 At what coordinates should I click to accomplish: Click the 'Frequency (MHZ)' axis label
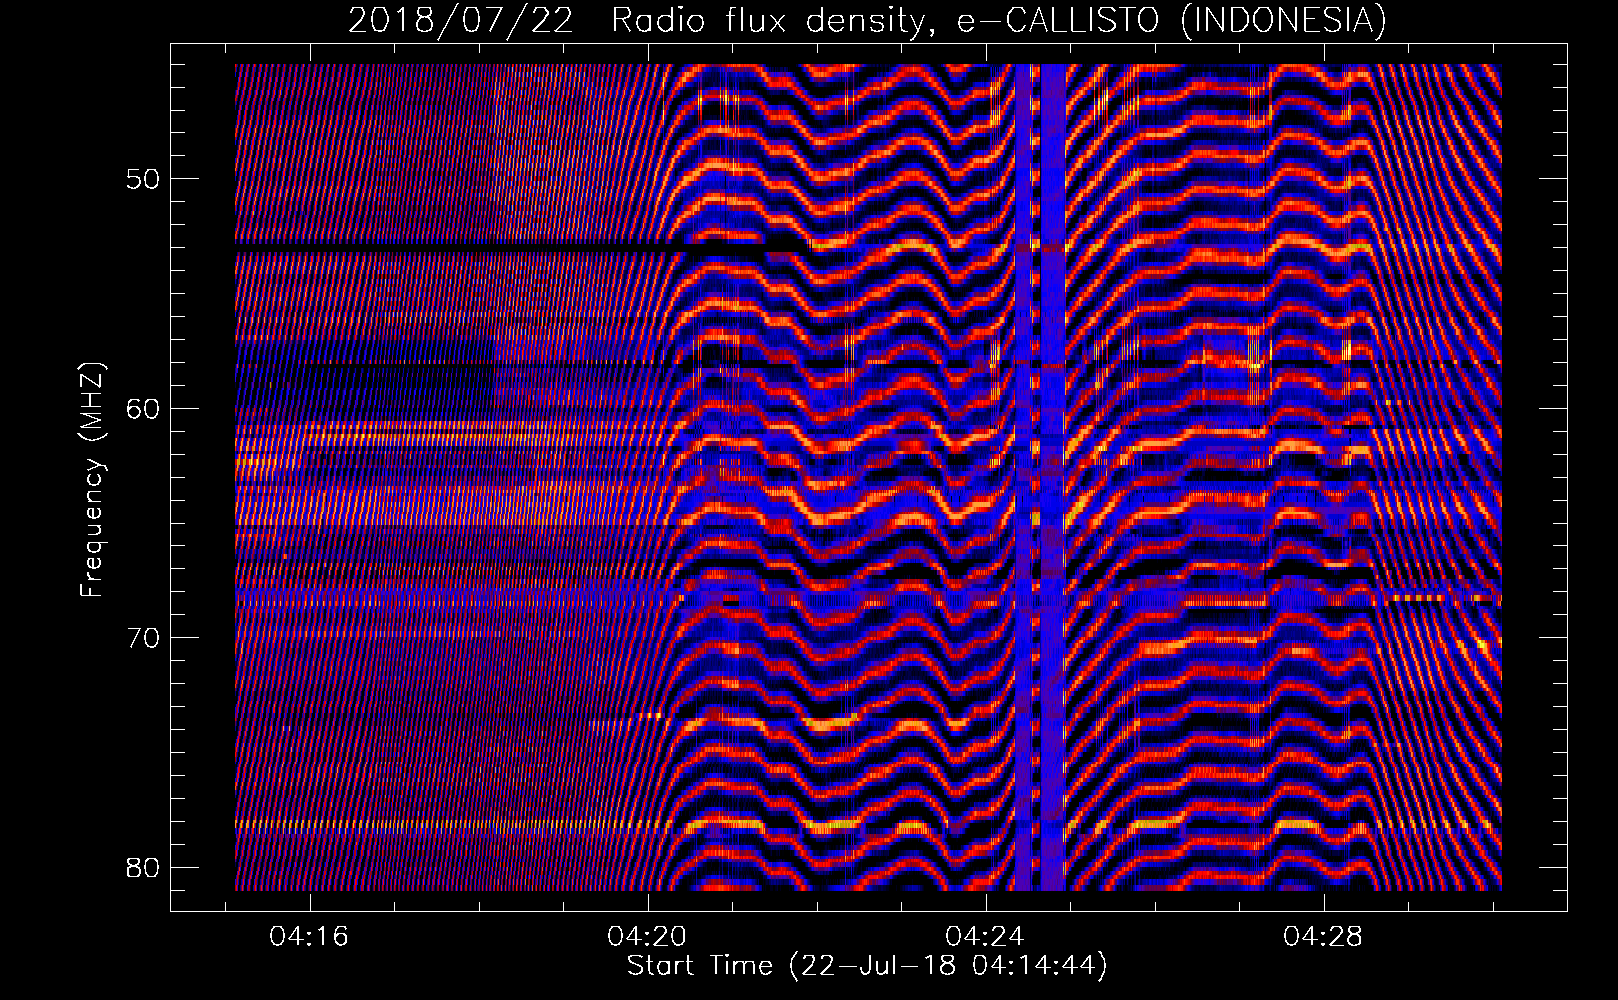point(92,480)
